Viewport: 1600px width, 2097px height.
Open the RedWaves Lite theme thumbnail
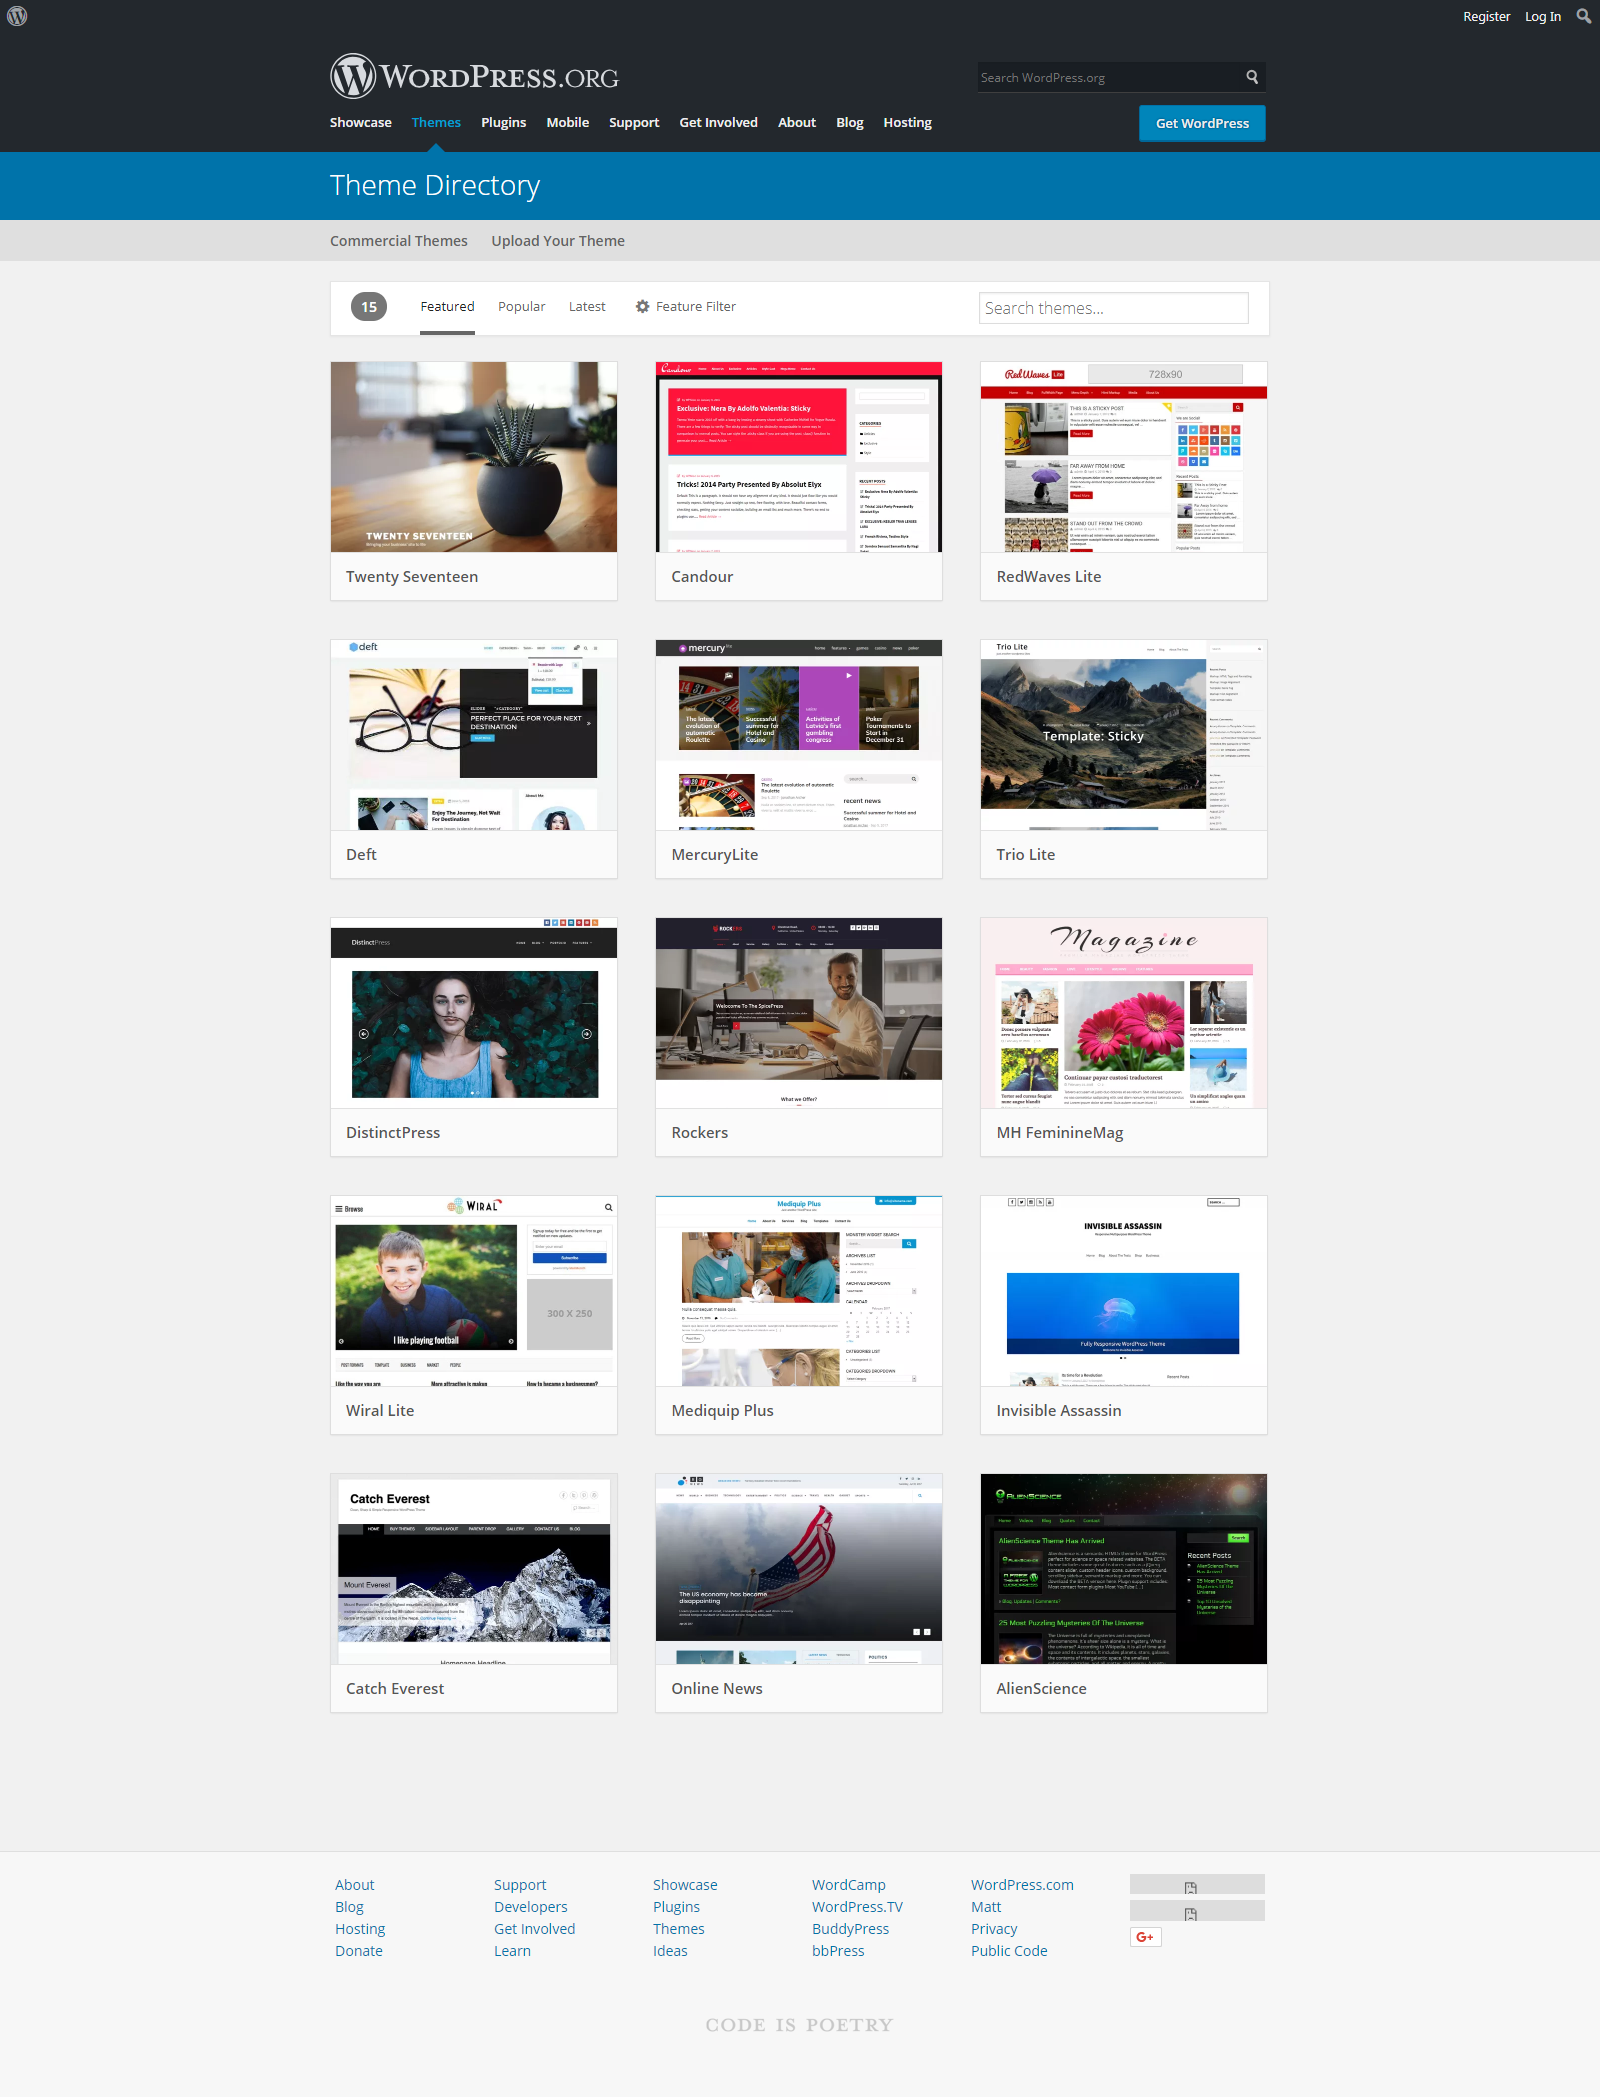[x=1124, y=457]
